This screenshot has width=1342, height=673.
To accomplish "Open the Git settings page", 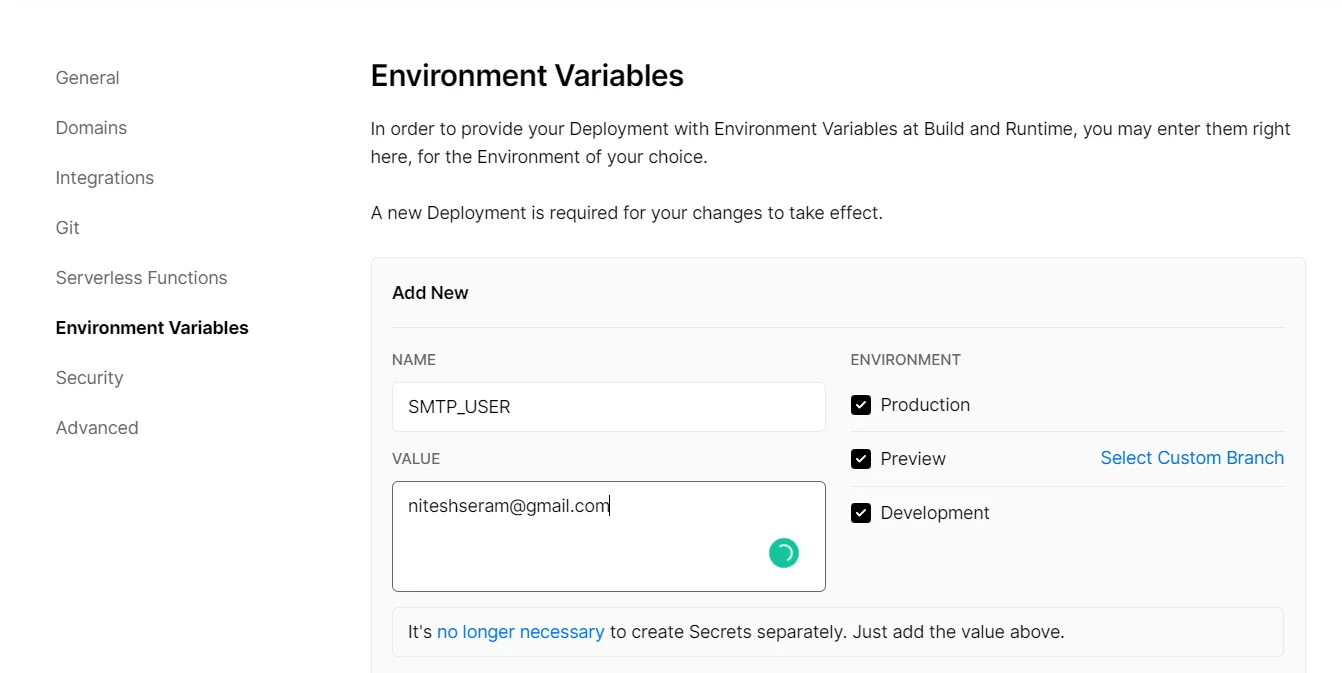I will point(67,227).
